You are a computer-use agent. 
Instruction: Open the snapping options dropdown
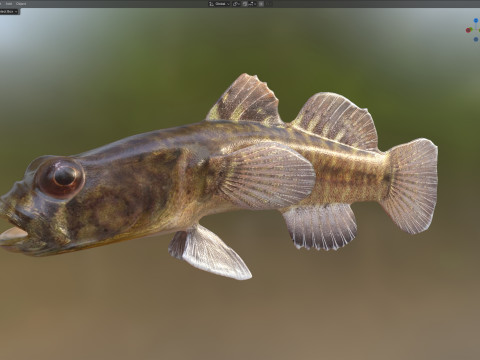click(252, 4)
